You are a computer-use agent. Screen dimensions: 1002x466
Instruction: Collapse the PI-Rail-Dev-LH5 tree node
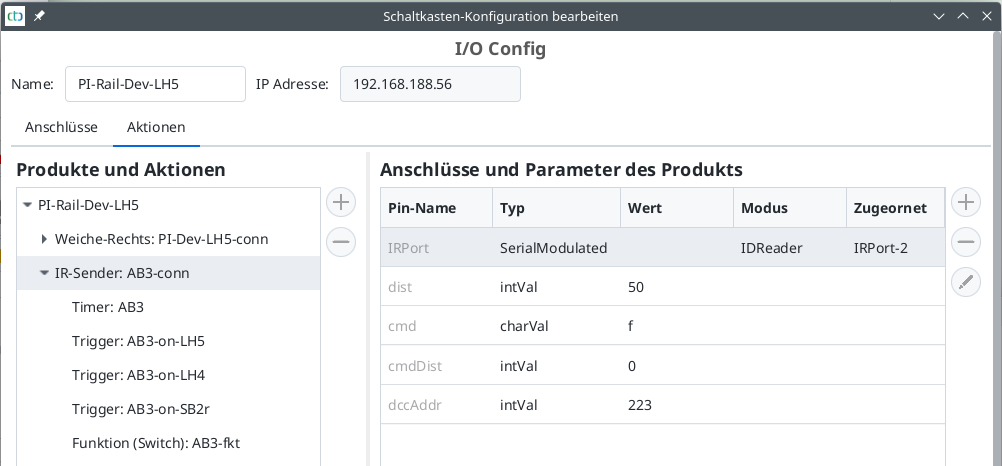click(27, 206)
